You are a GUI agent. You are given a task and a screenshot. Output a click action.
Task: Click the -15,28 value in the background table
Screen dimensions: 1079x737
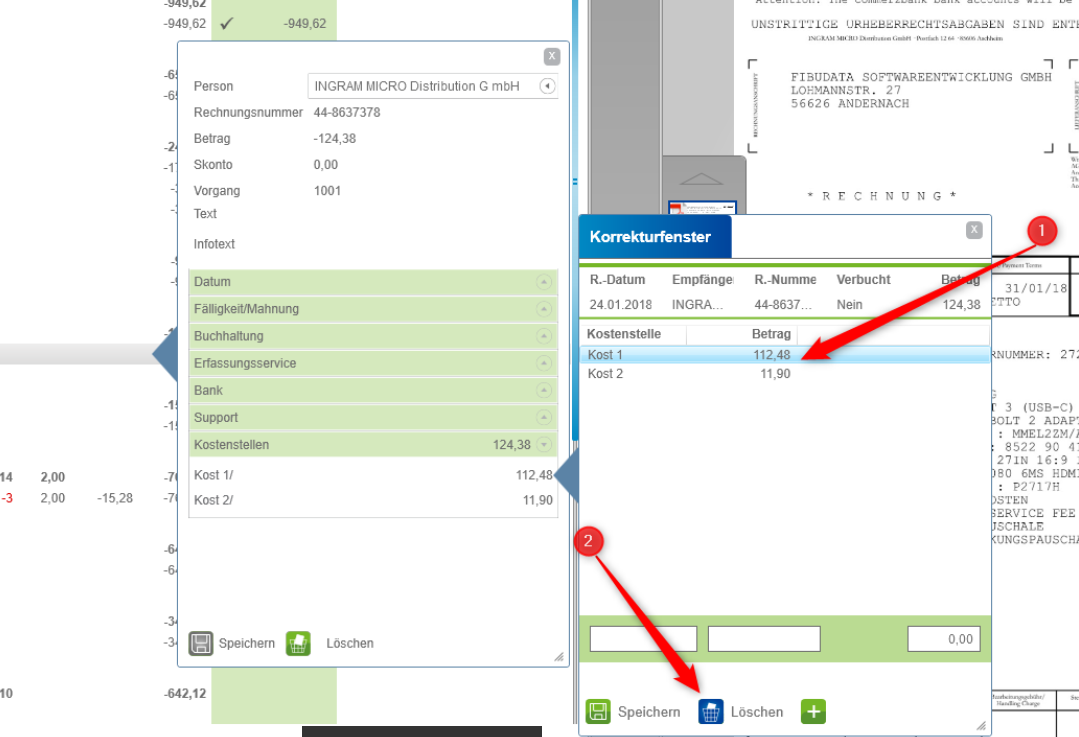[x=115, y=498]
